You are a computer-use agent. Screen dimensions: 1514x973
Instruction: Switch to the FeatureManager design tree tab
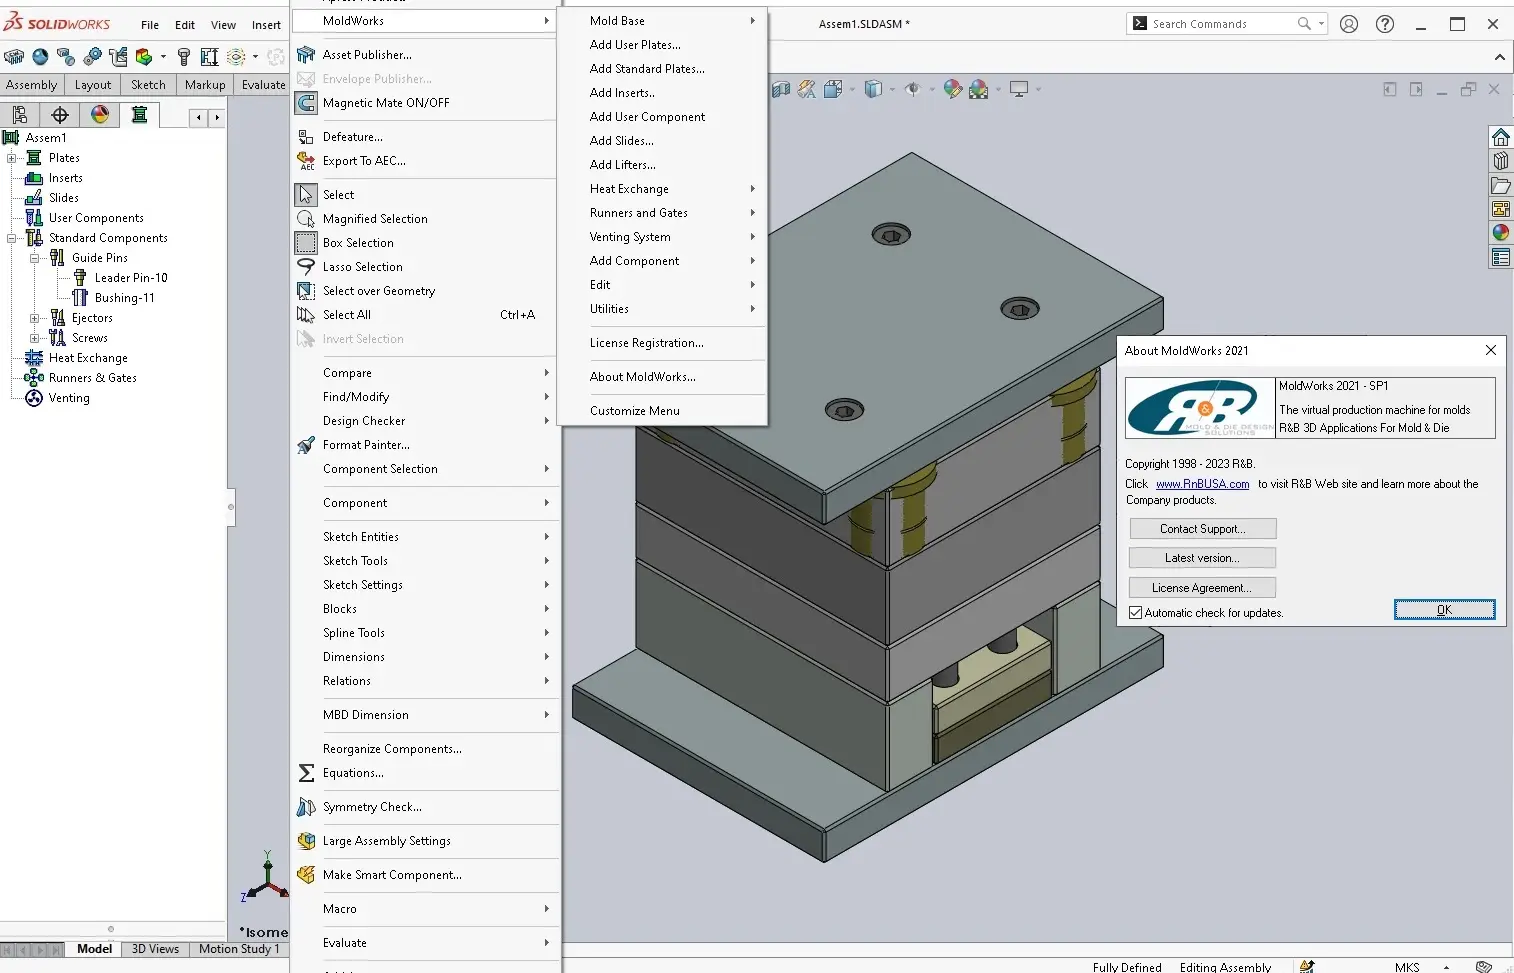[x=20, y=115]
